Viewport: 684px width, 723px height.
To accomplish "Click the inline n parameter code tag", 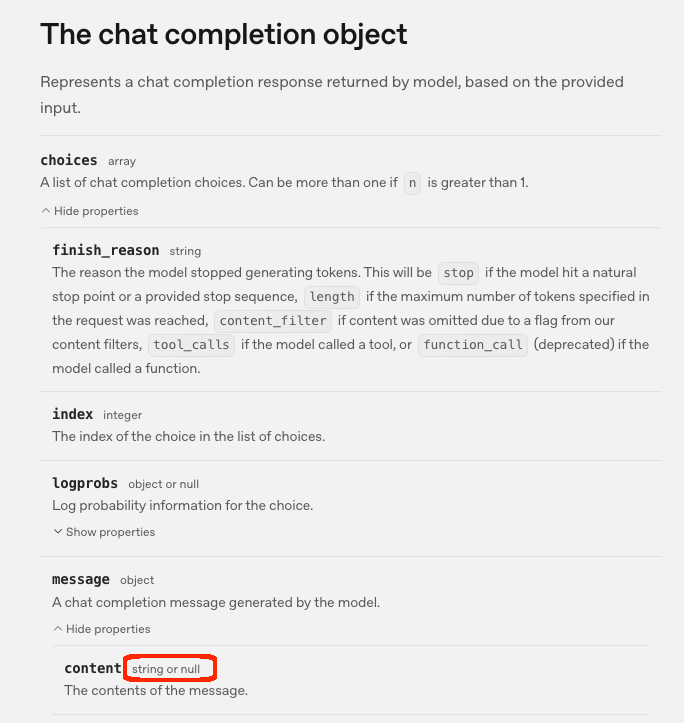I will click(412, 183).
